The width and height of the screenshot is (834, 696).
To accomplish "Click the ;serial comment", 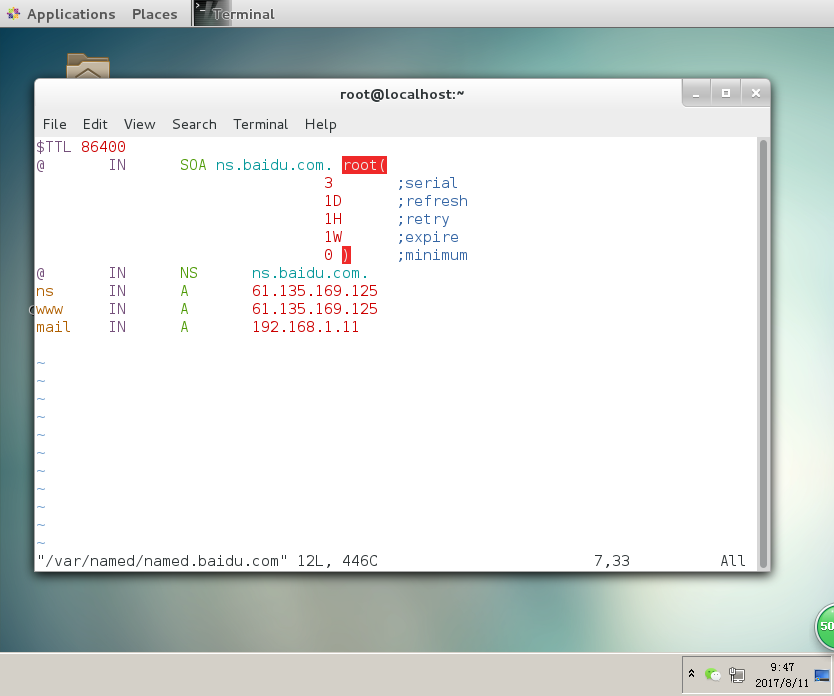I will [x=427, y=183].
